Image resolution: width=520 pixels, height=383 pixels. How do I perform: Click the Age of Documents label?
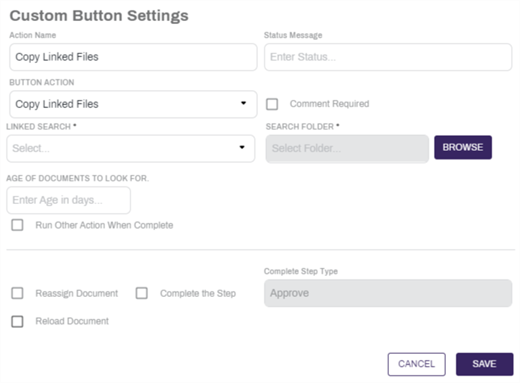77,178
